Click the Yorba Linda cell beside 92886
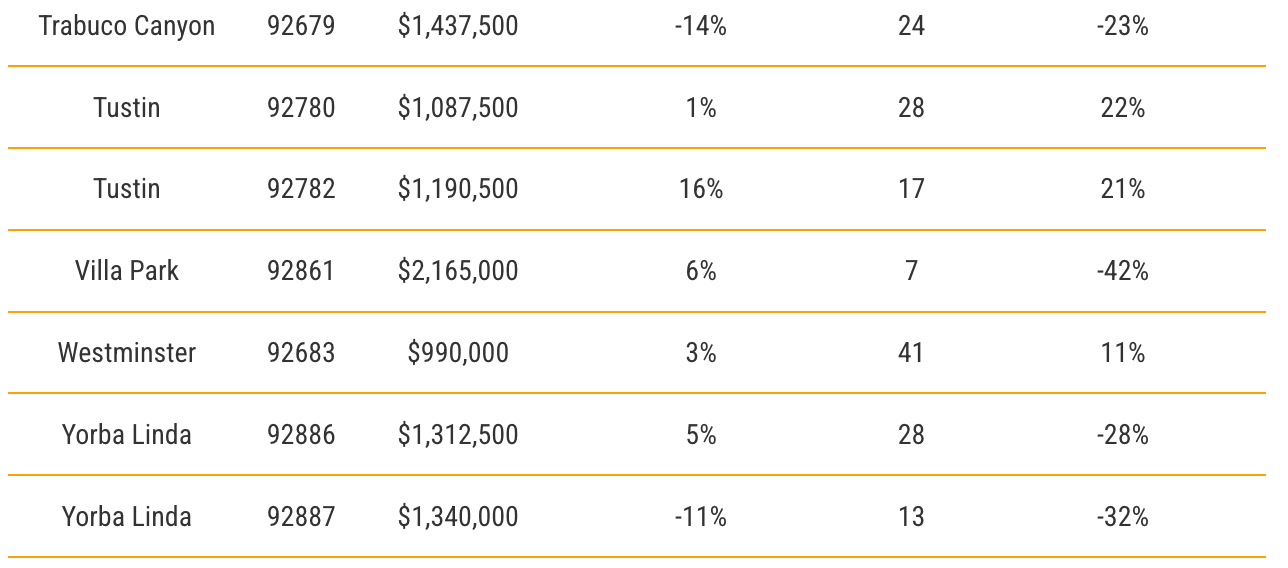Screen dimensions: 1288x568 127,435
